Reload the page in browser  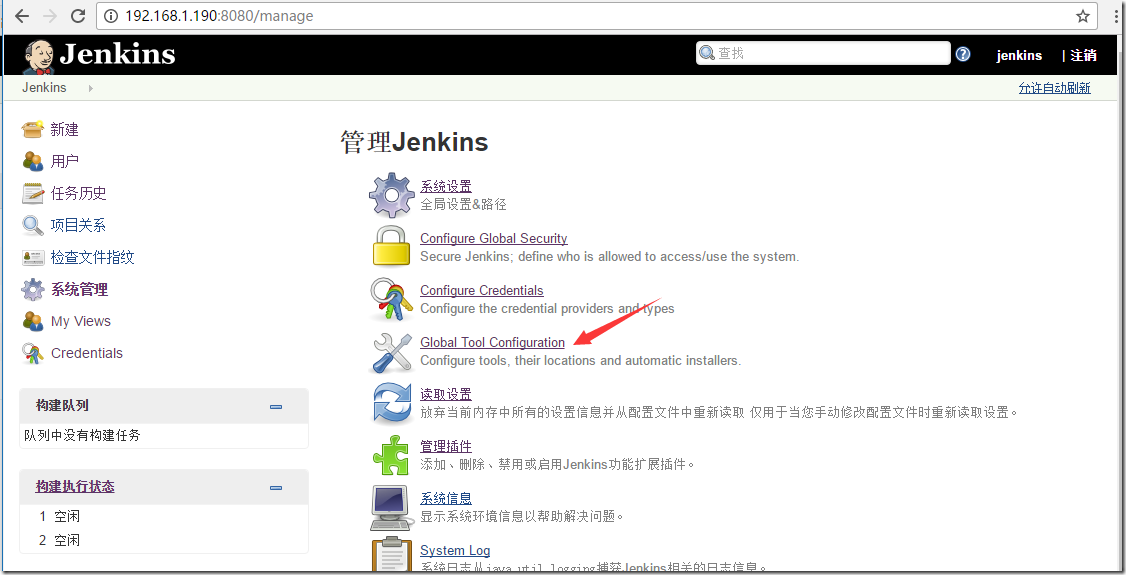(x=78, y=16)
